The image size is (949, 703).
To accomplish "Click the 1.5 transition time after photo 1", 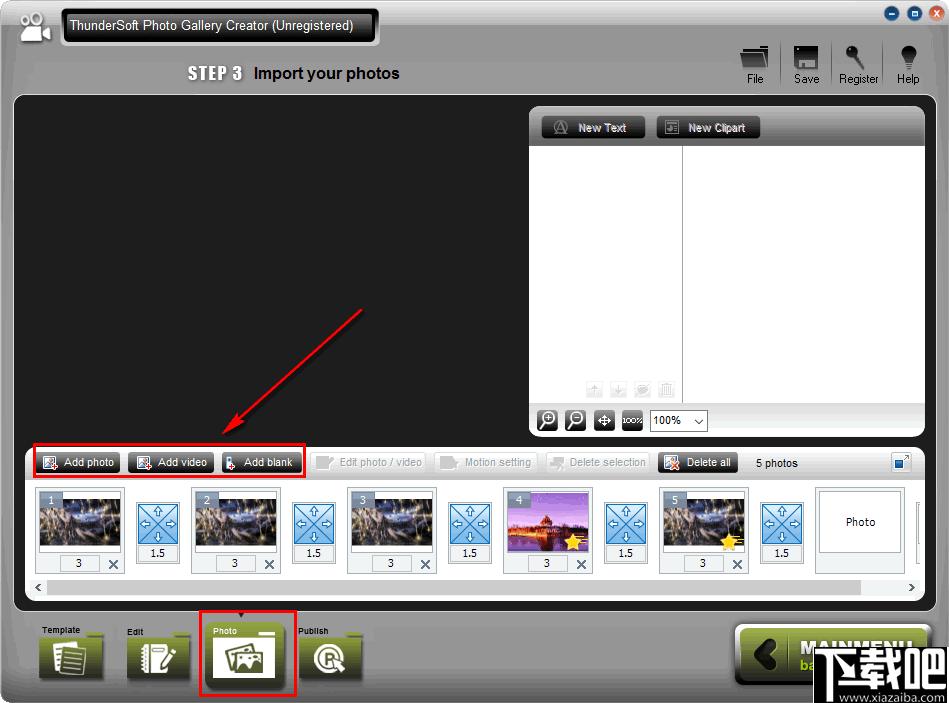I will tap(158, 553).
